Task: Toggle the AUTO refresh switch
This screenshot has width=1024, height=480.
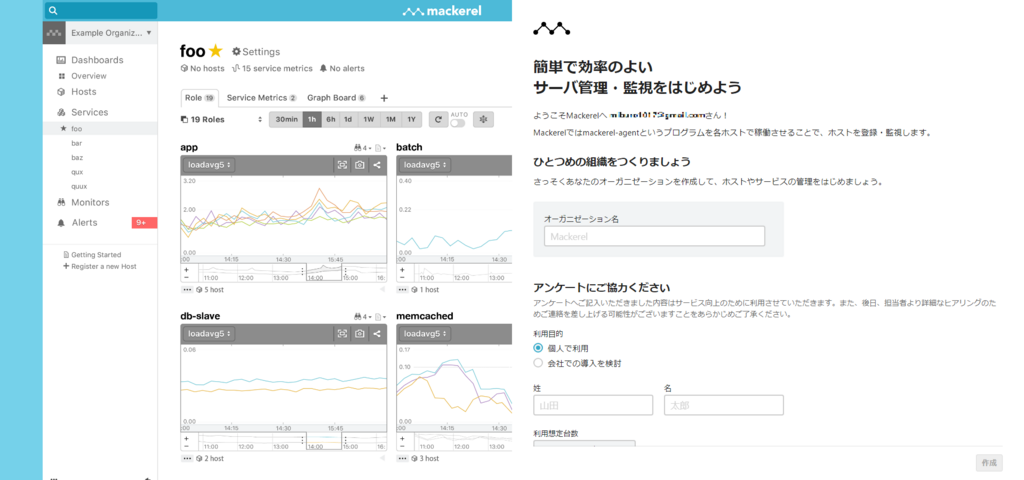Action: tap(458, 123)
